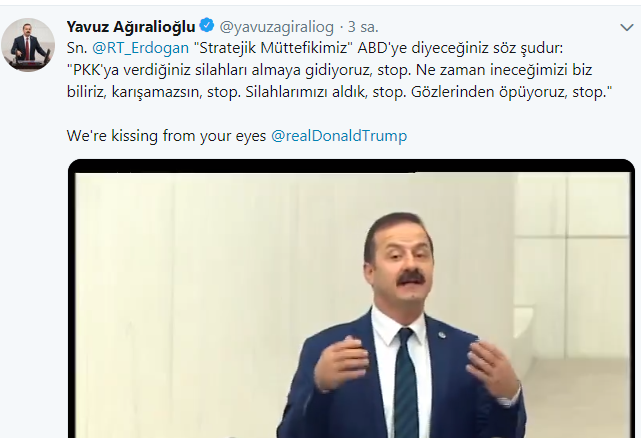
Task: Click the line starting 'biliriz, karışamazsın'
Action: click(340, 92)
